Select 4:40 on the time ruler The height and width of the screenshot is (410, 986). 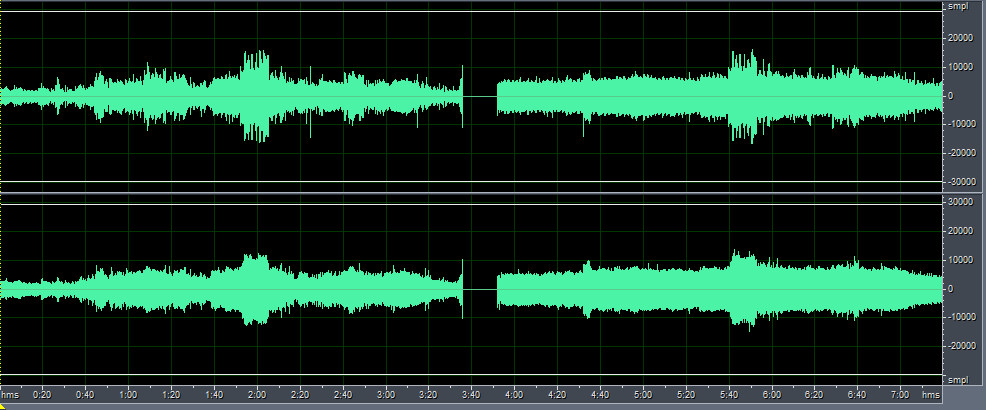click(600, 395)
